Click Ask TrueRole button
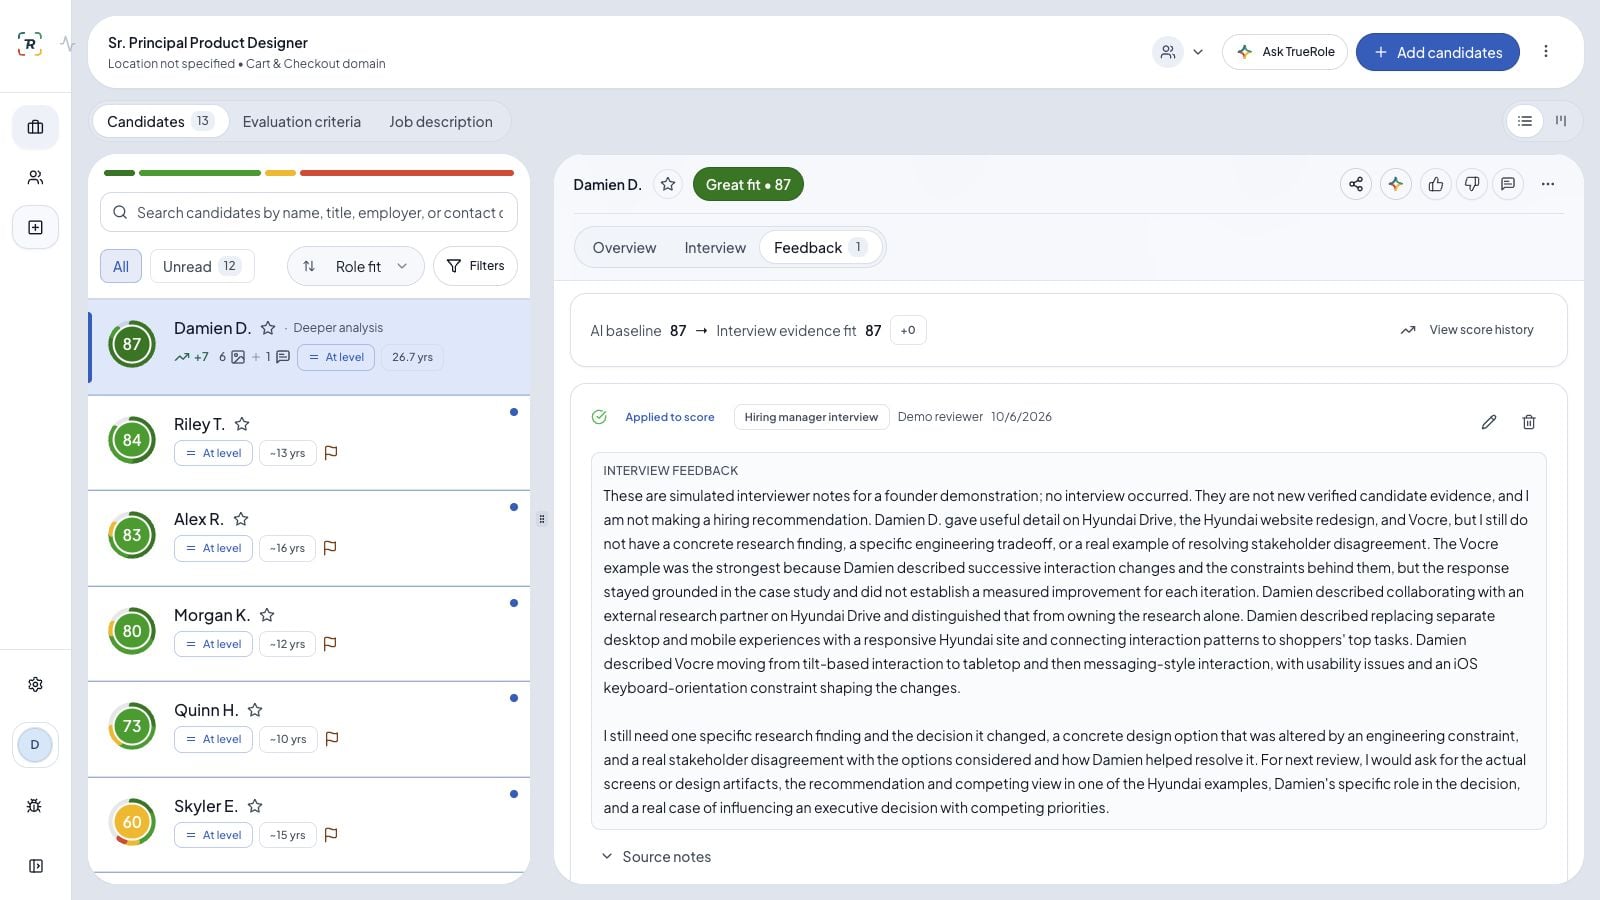 [x=1285, y=52]
